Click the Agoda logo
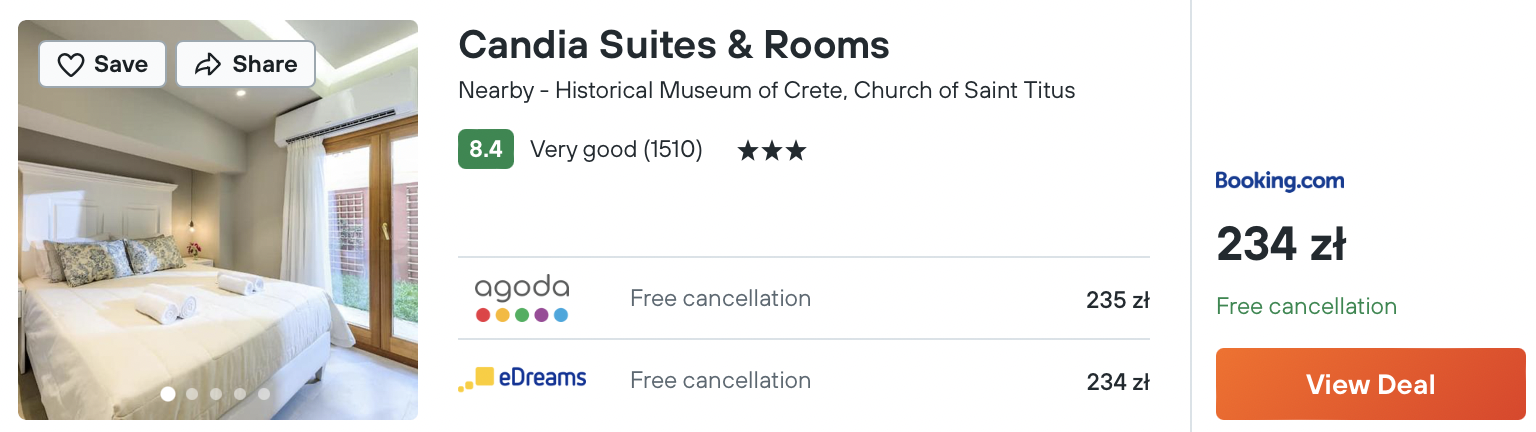Screen dimensions: 1536x432 coord(522,299)
